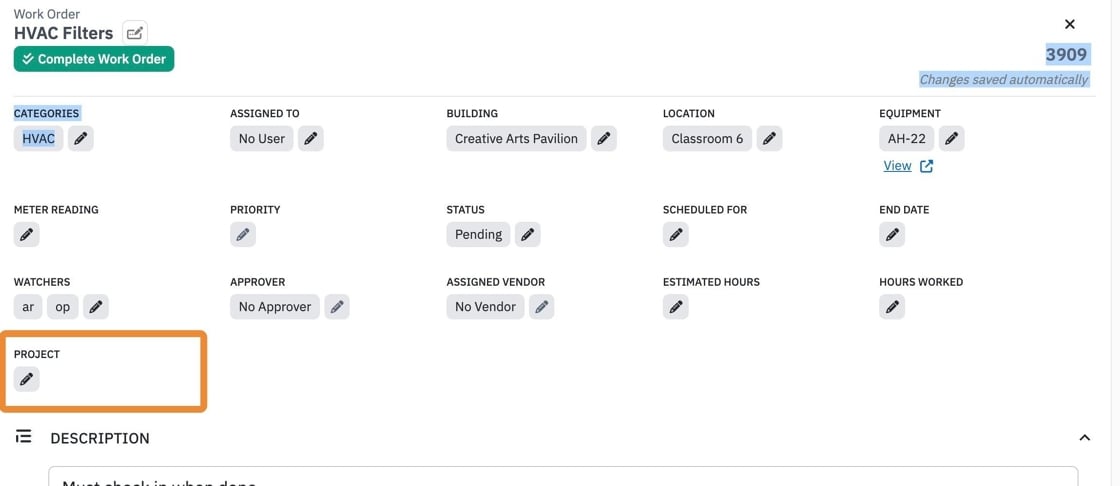Edit the Priority pencil icon
Image resolution: width=1120 pixels, height=486 pixels.
coord(243,234)
